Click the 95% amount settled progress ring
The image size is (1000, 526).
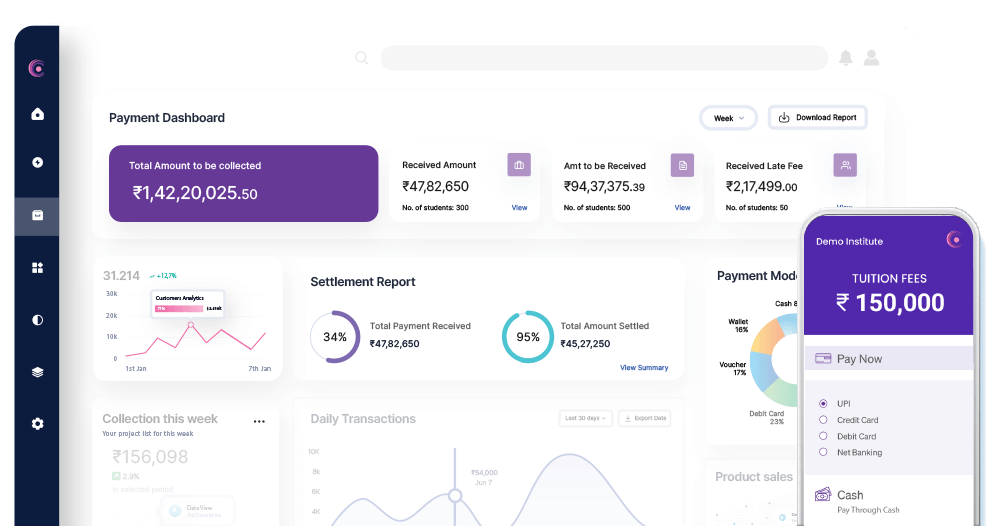point(528,337)
